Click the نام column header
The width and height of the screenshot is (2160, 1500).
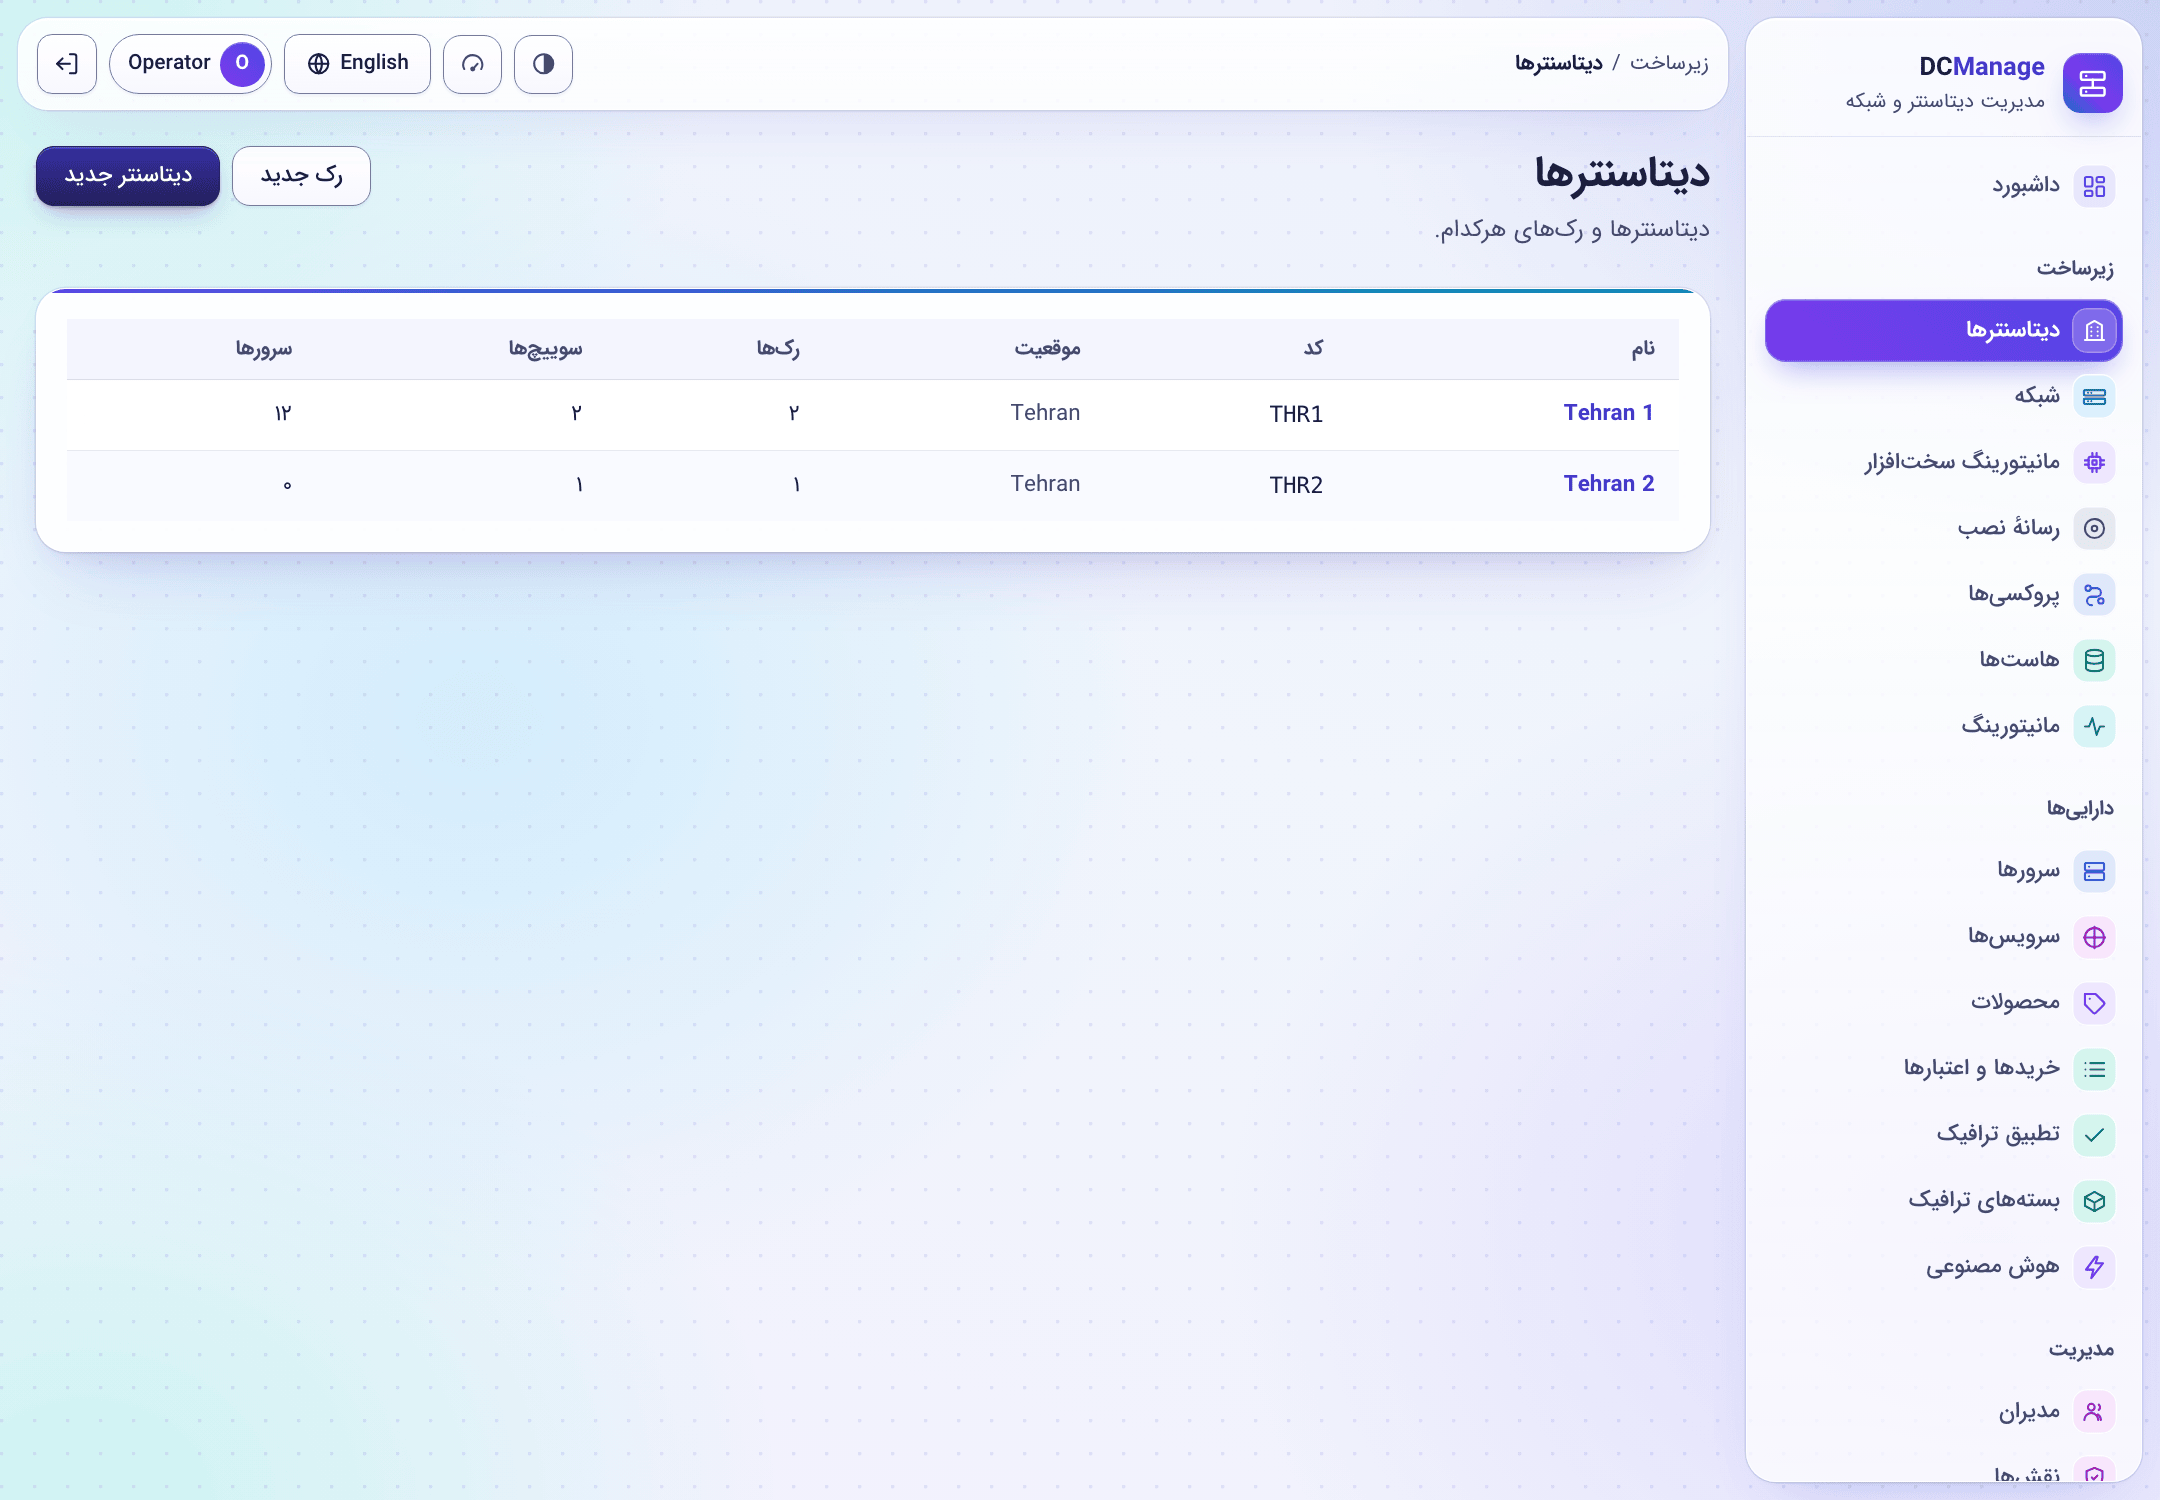[1643, 348]
